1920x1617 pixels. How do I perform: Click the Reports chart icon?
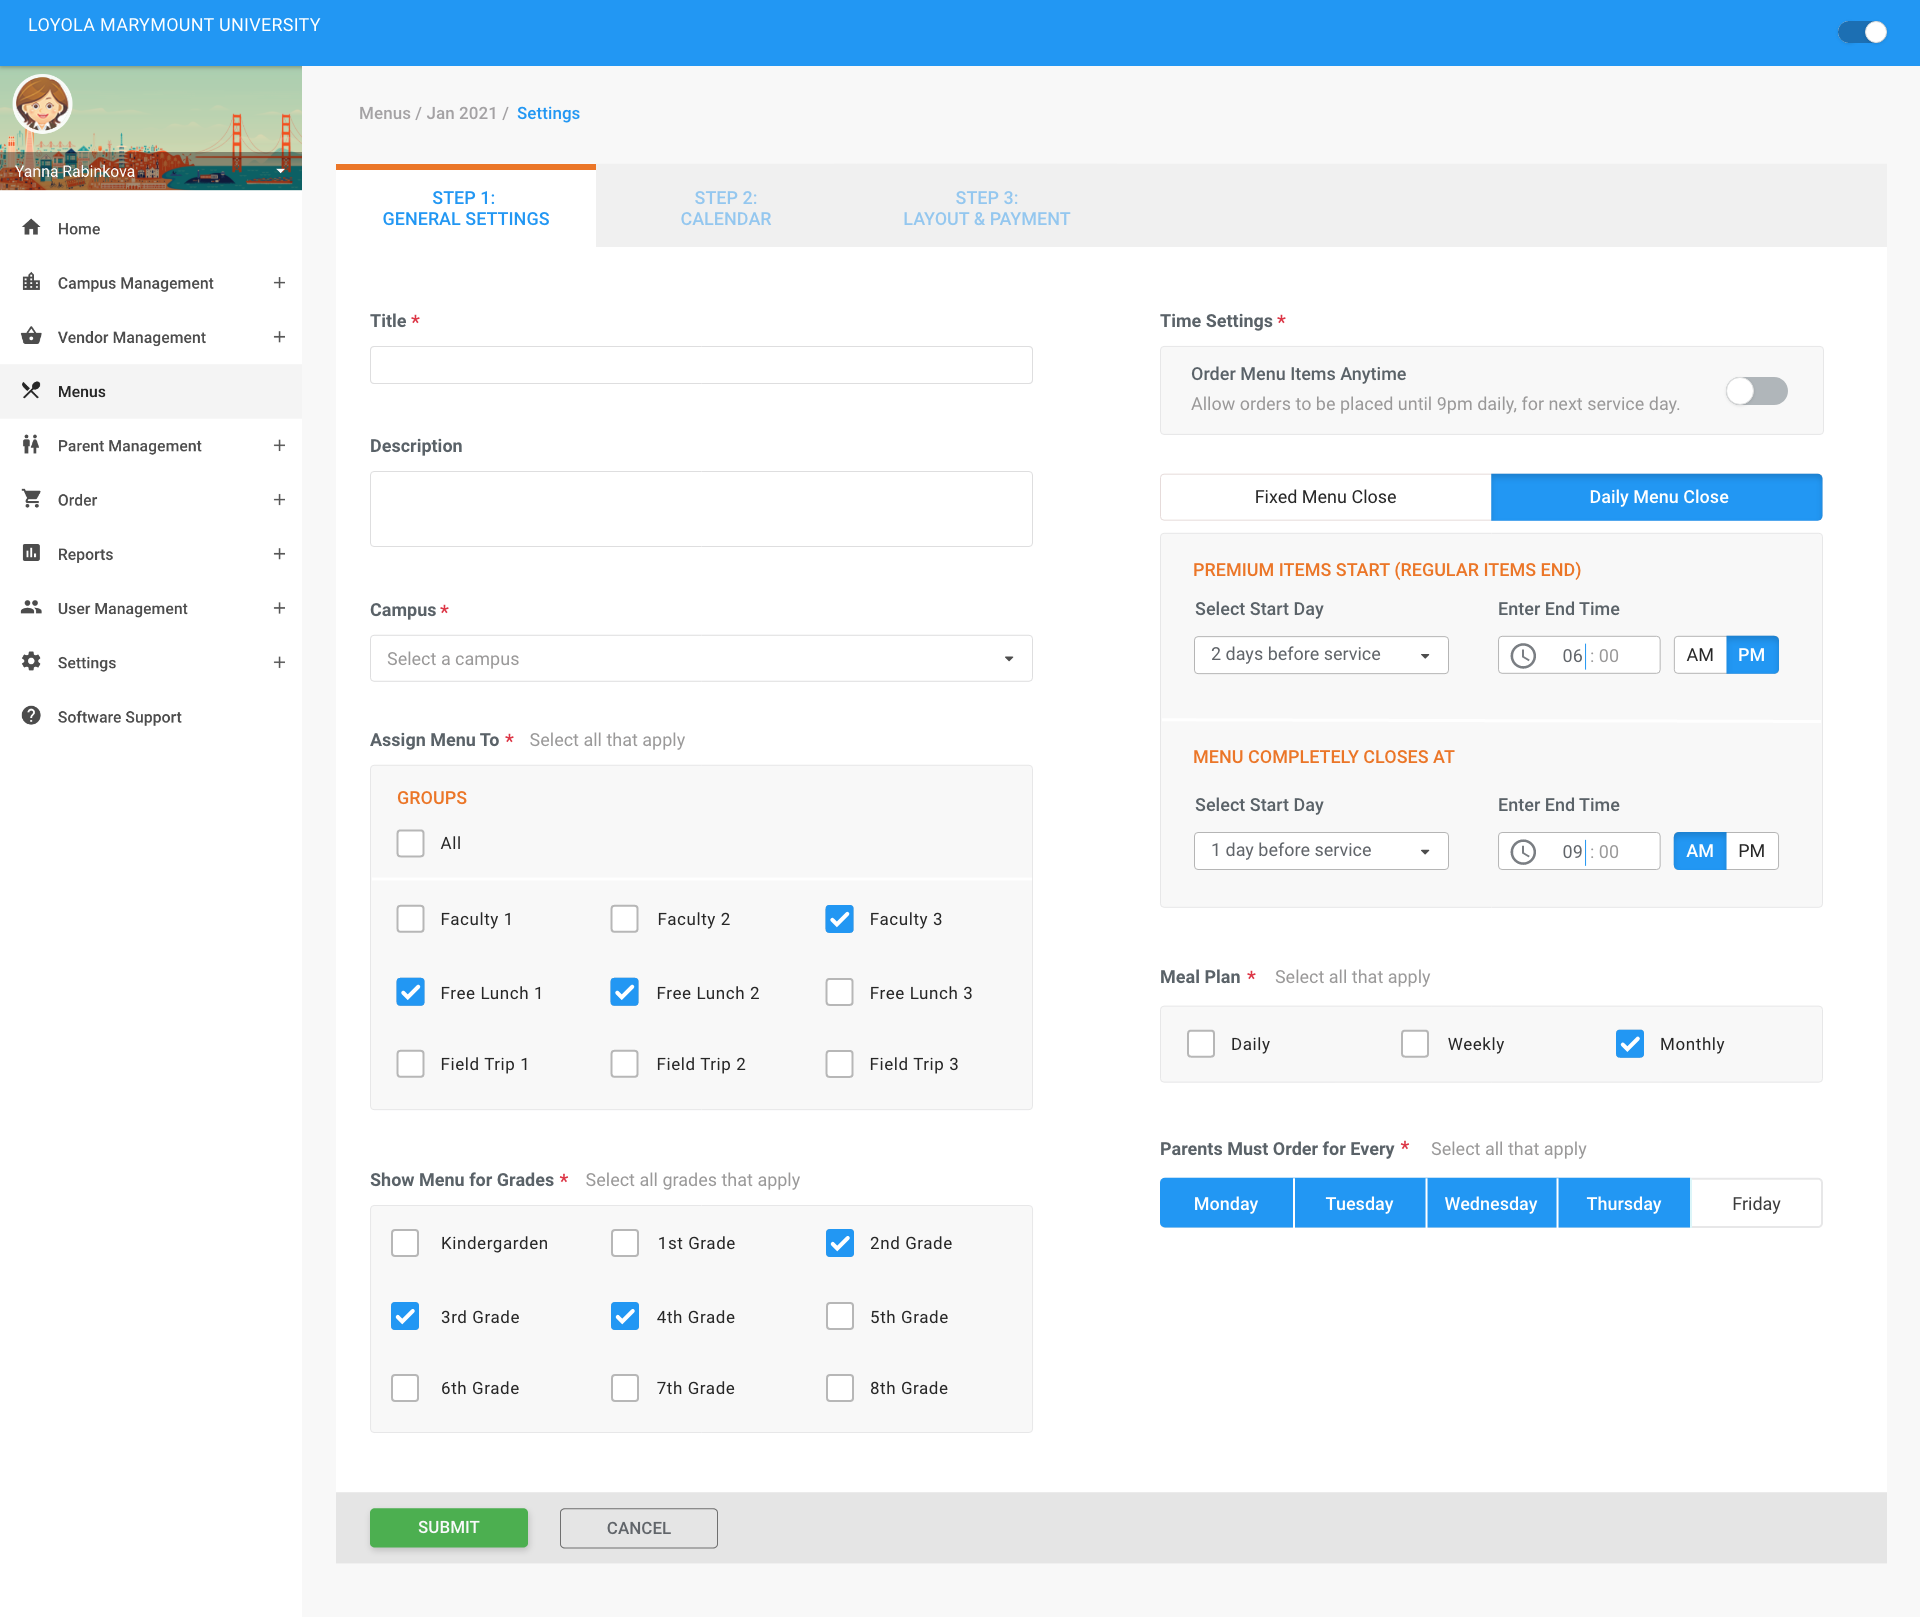pos(31,553)
